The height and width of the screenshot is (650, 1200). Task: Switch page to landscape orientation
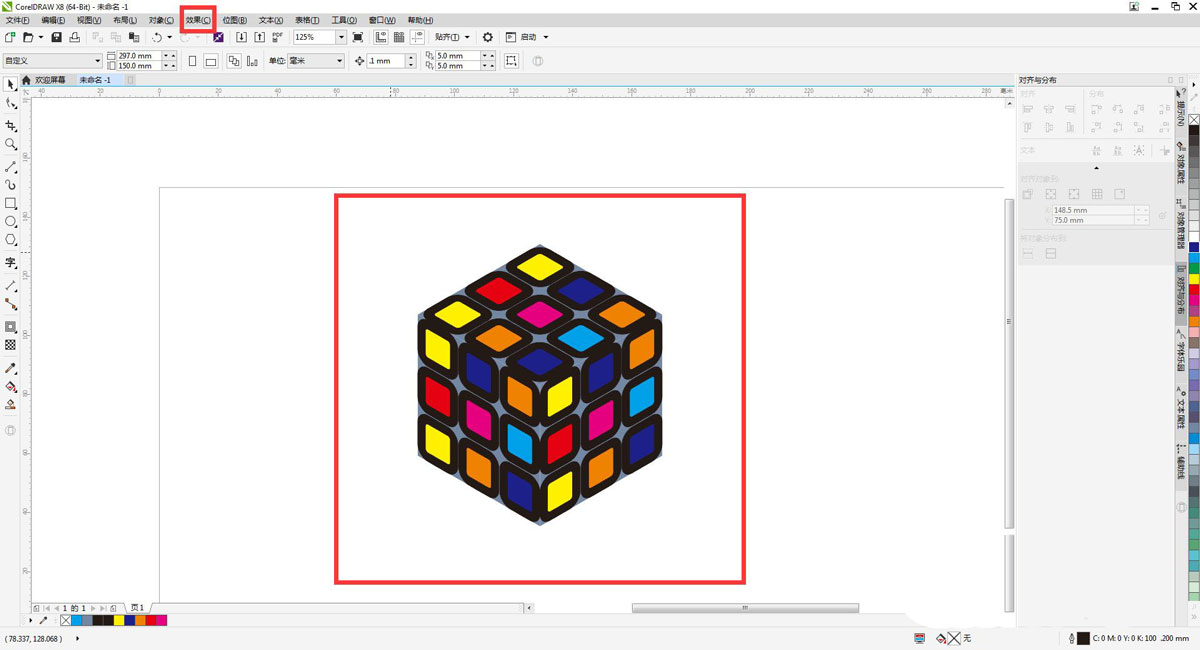click(x=211, y=61)
